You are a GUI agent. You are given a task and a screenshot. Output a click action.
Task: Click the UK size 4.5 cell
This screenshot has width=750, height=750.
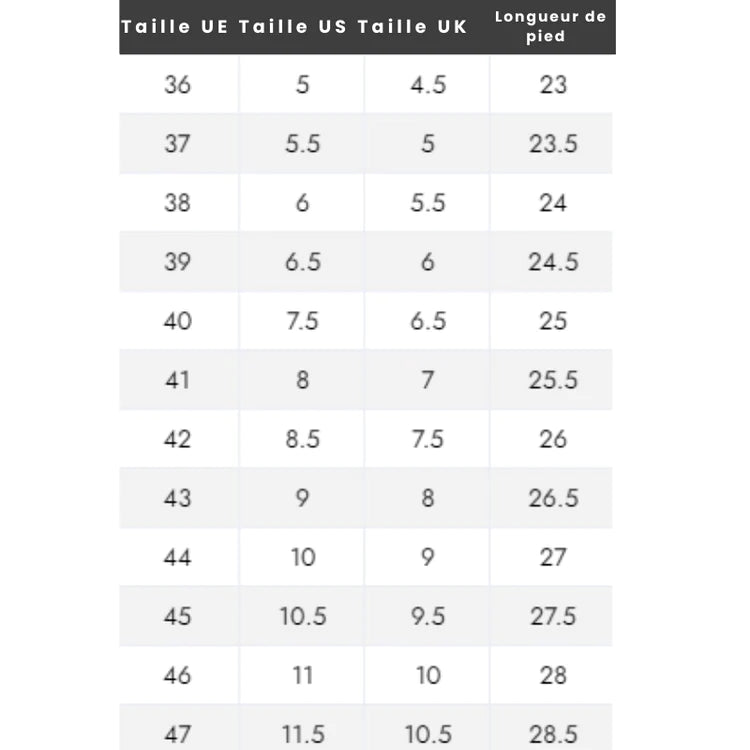428,85
